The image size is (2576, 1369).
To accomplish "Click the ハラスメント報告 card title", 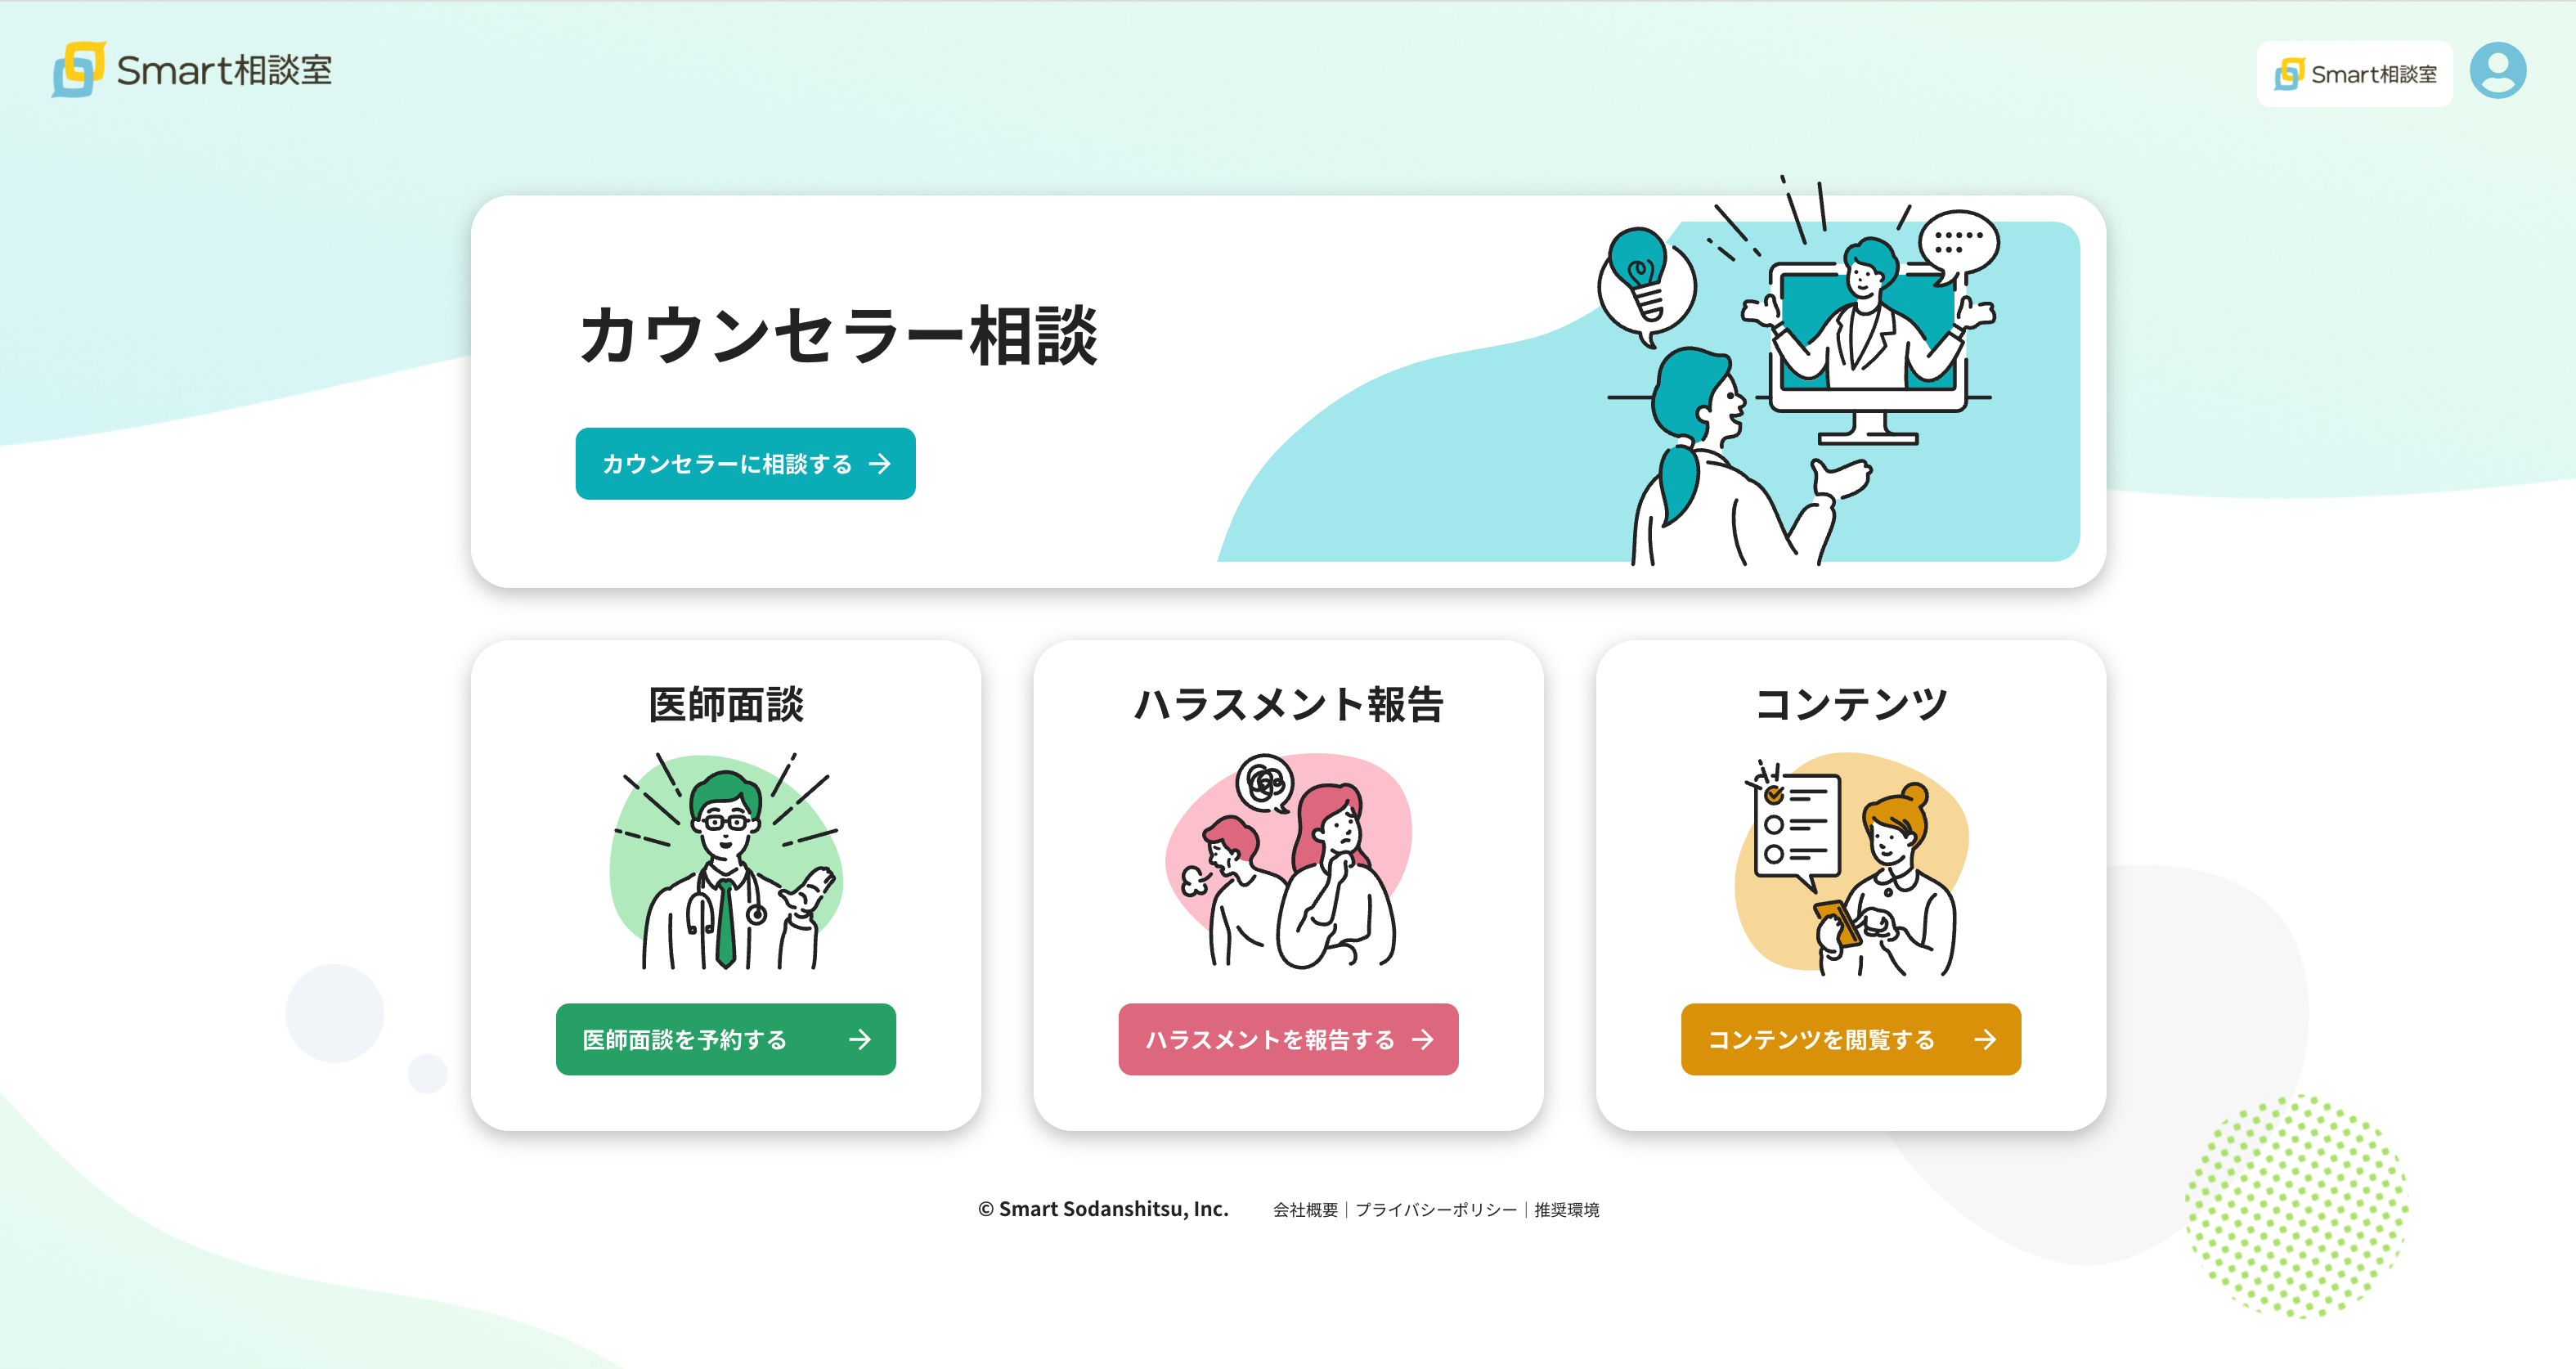I will pos(1288,704).
